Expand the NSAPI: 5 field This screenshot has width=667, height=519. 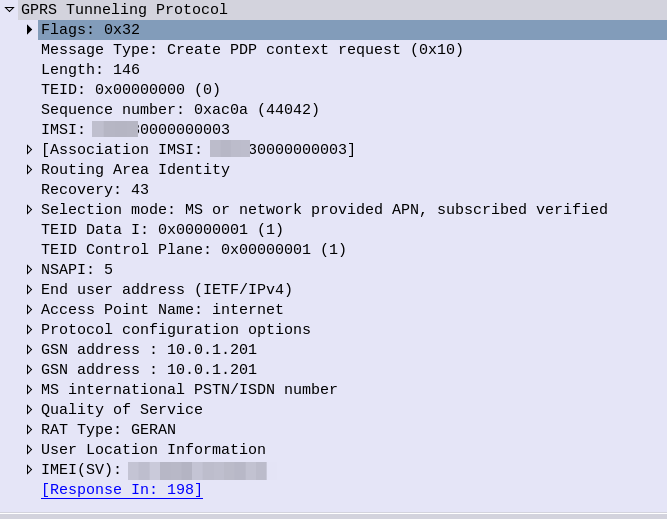pyautogui.click(x=30, y=270)
